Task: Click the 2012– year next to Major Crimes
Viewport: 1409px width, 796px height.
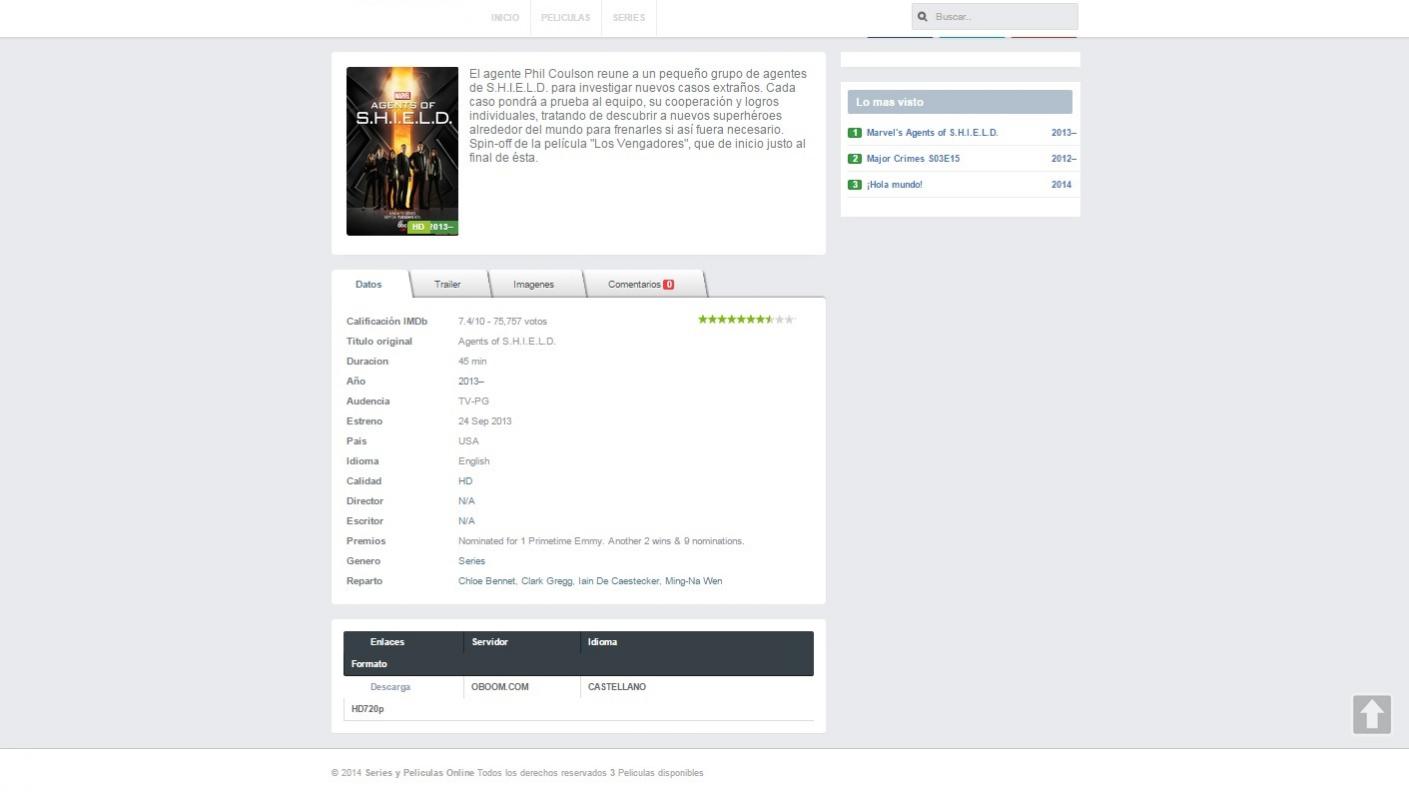Action: pos(1063,158)
